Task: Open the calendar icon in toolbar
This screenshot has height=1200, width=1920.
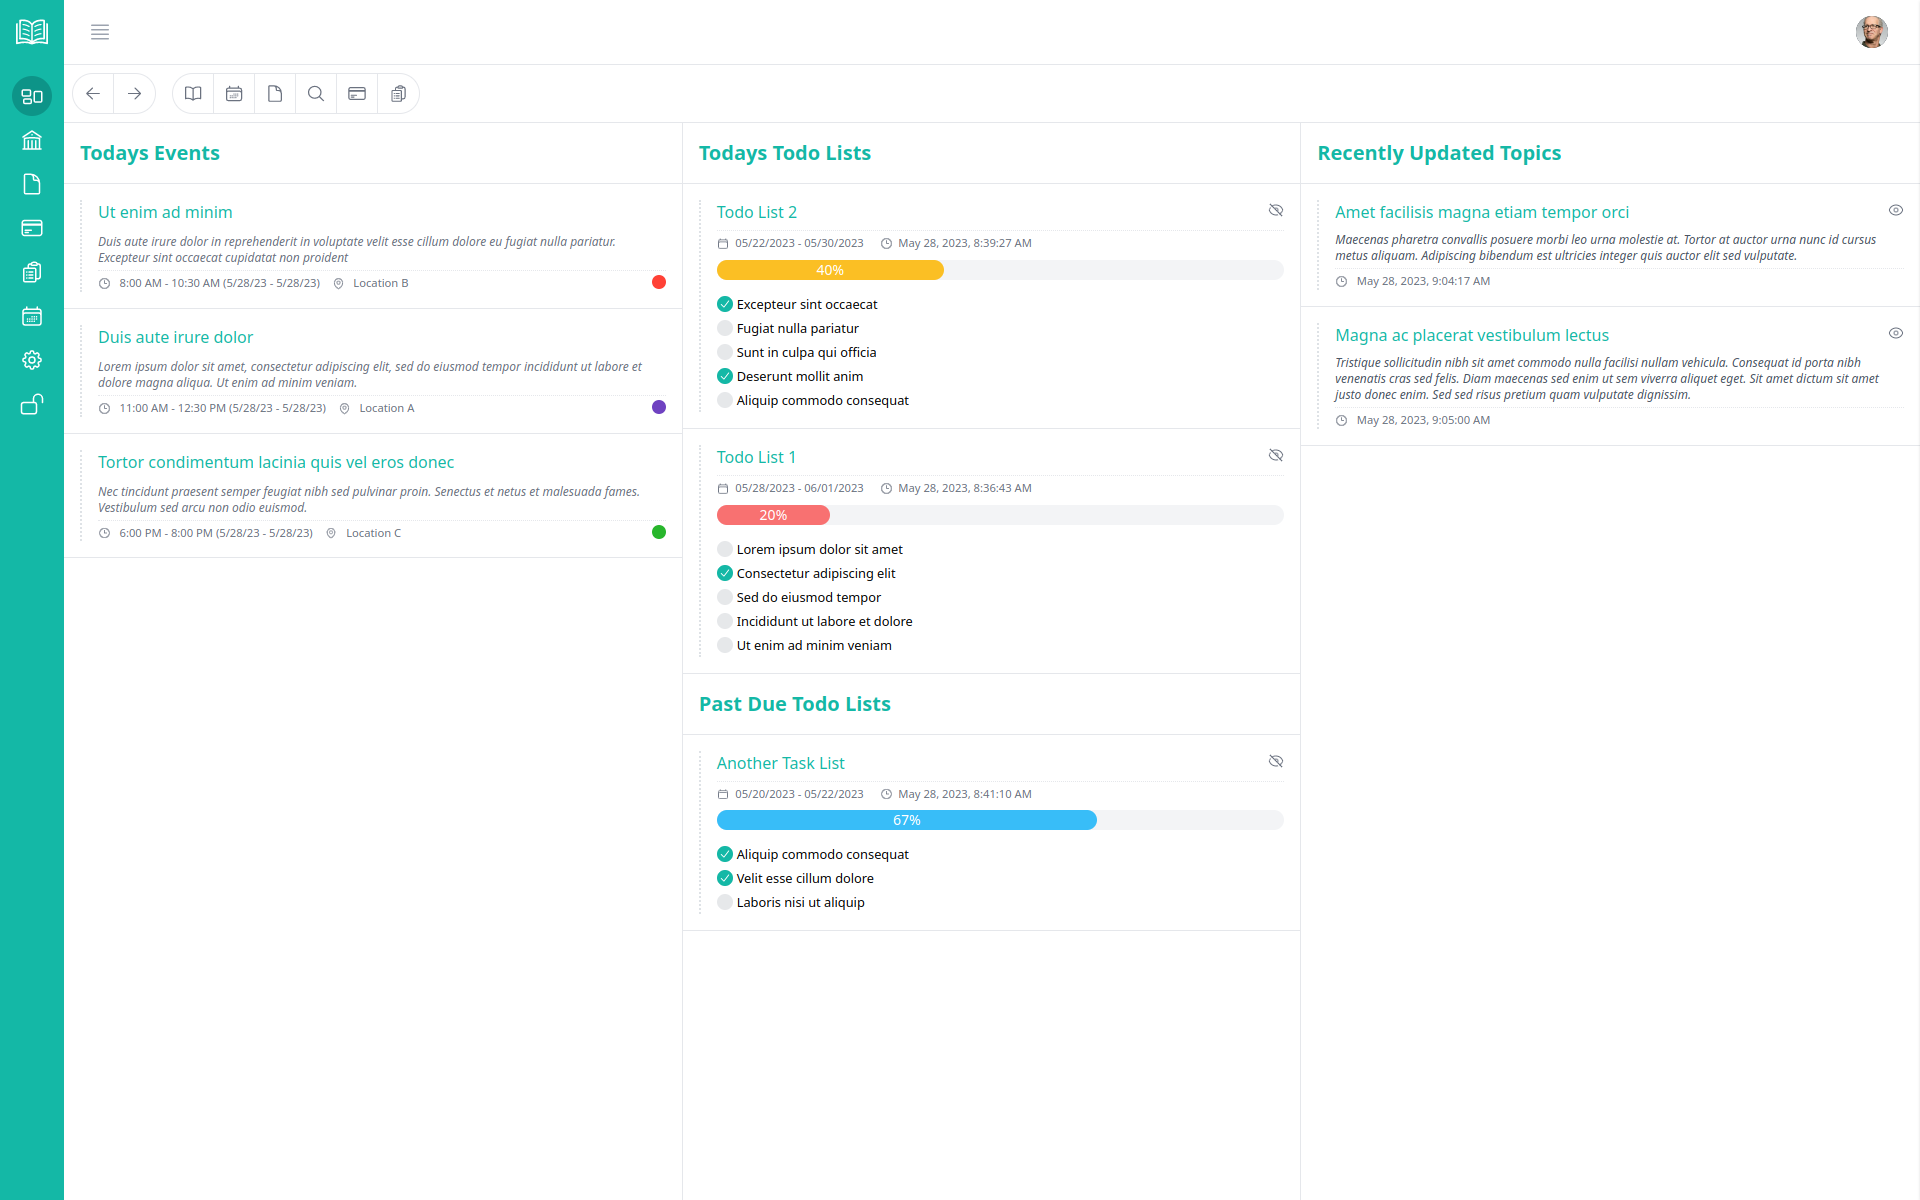Action: coord(234,94)
